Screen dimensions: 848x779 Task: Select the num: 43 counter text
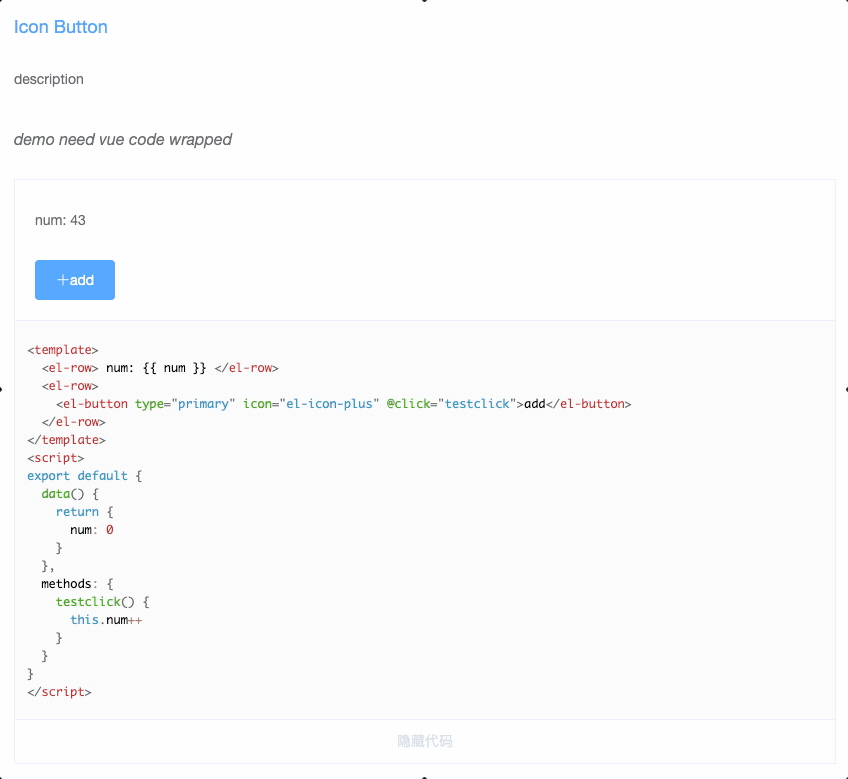pos(59,220)
